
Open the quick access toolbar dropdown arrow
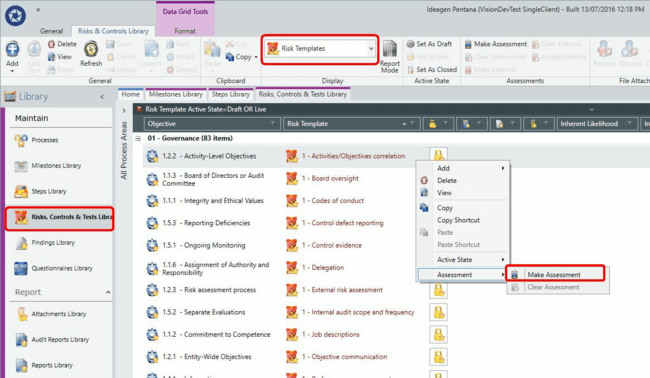38,10
